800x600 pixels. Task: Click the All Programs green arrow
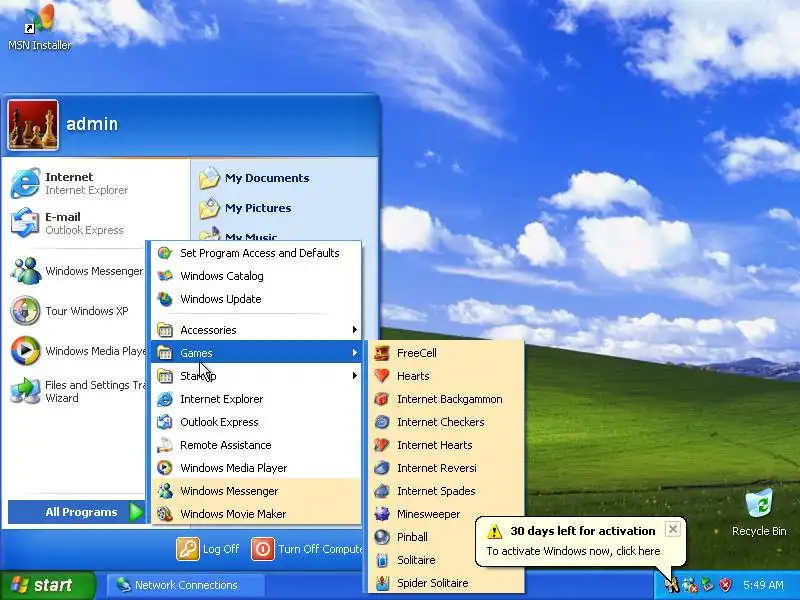coord(136,512)
